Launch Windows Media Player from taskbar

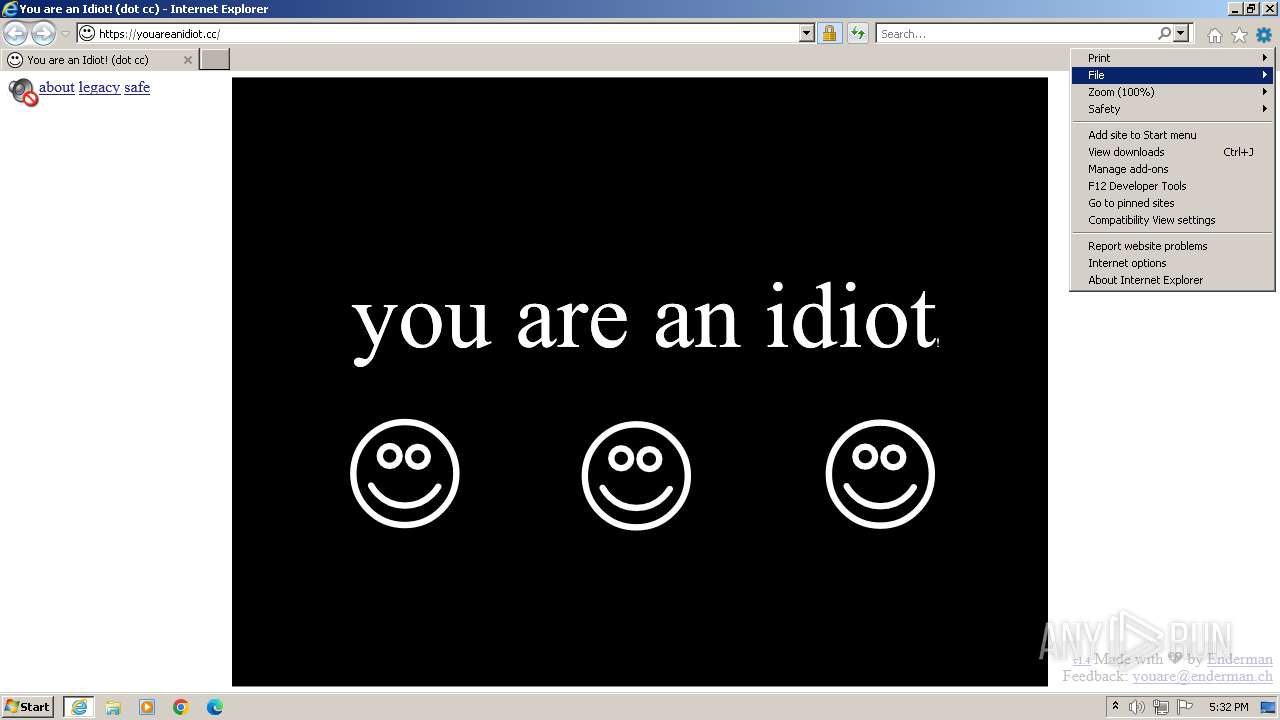click(147, 707)
